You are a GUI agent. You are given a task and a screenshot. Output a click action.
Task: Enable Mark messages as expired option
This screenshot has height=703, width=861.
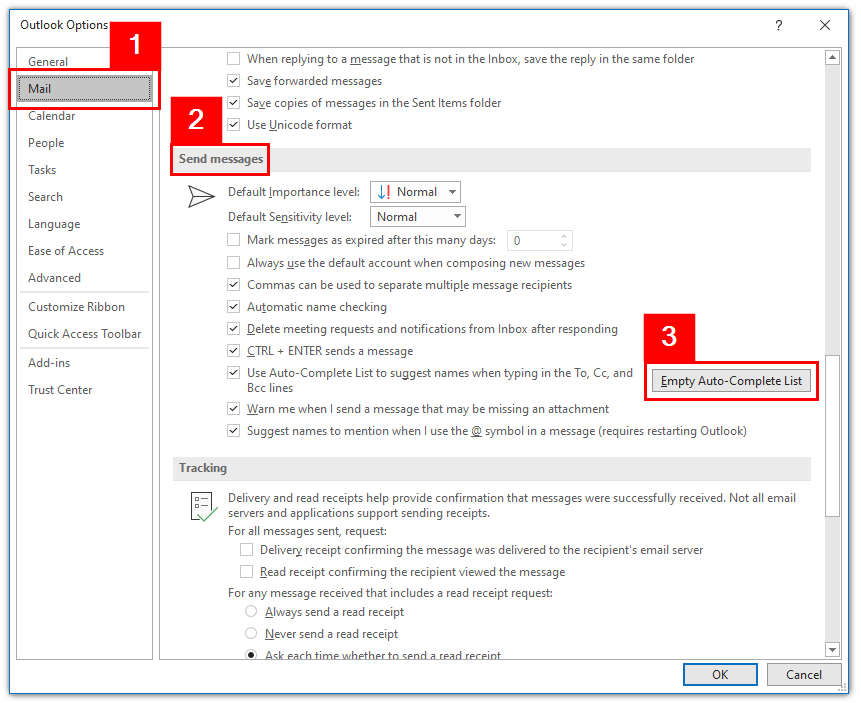click(233, 240)
